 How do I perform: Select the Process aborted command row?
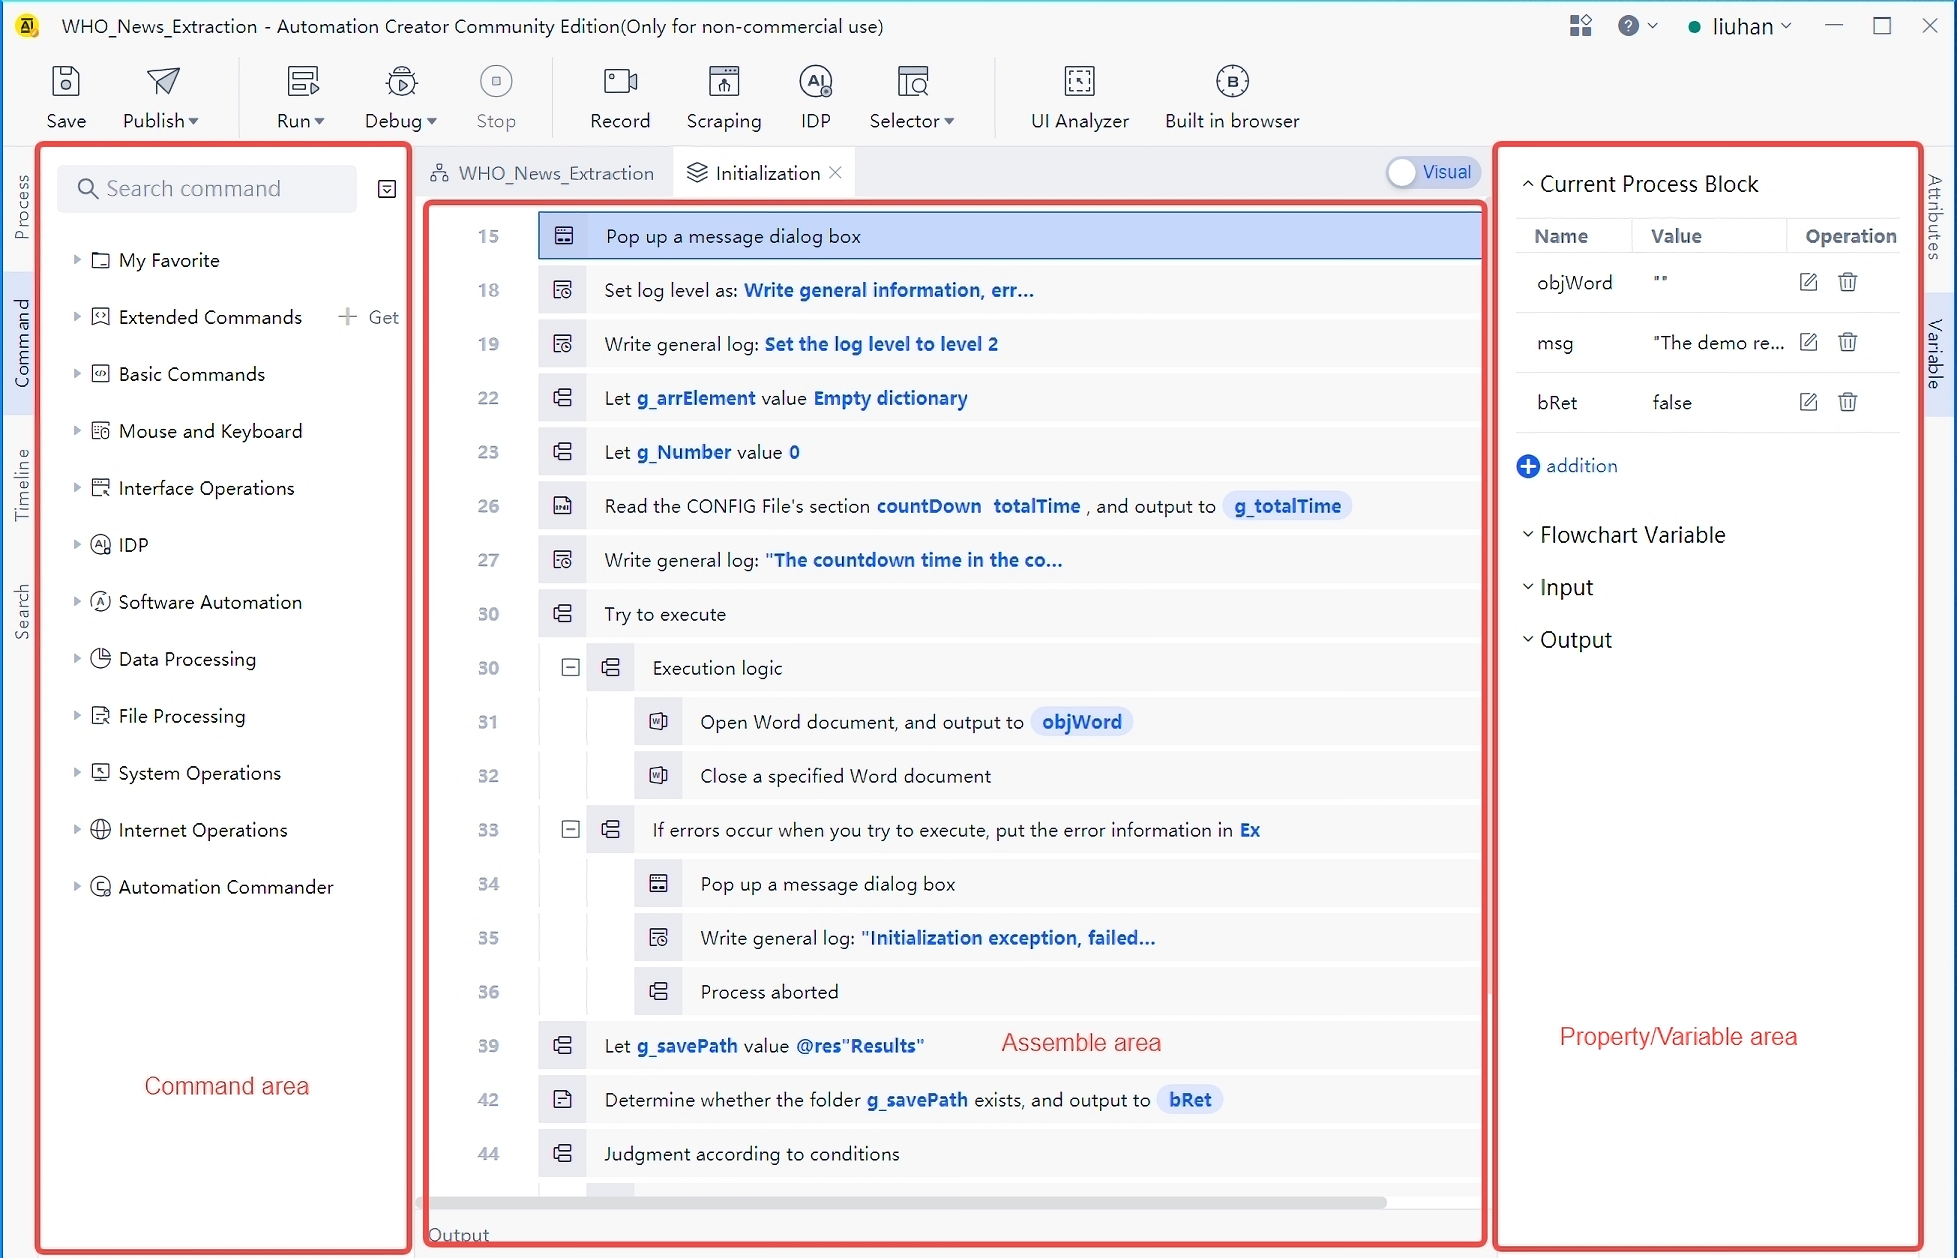(1058, 992)
